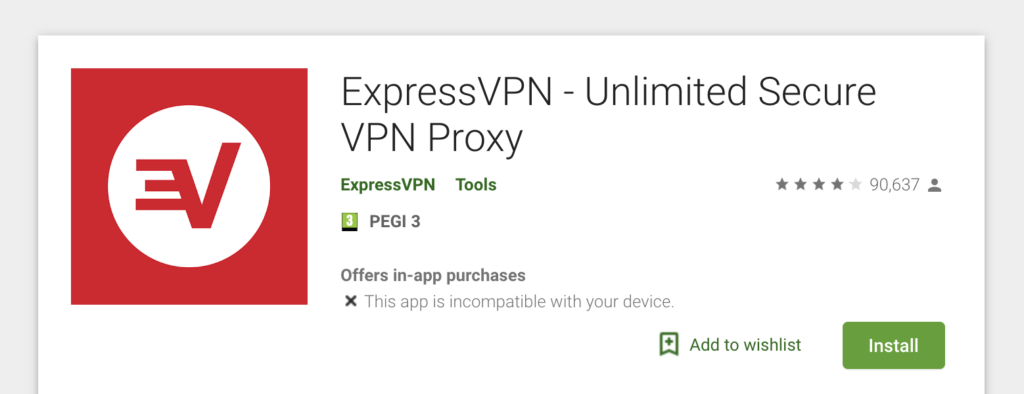Image resolution: width=1024 pixels, height=394 pixels.
Task: Click the third rating star
Action: [x=818, y=185]
